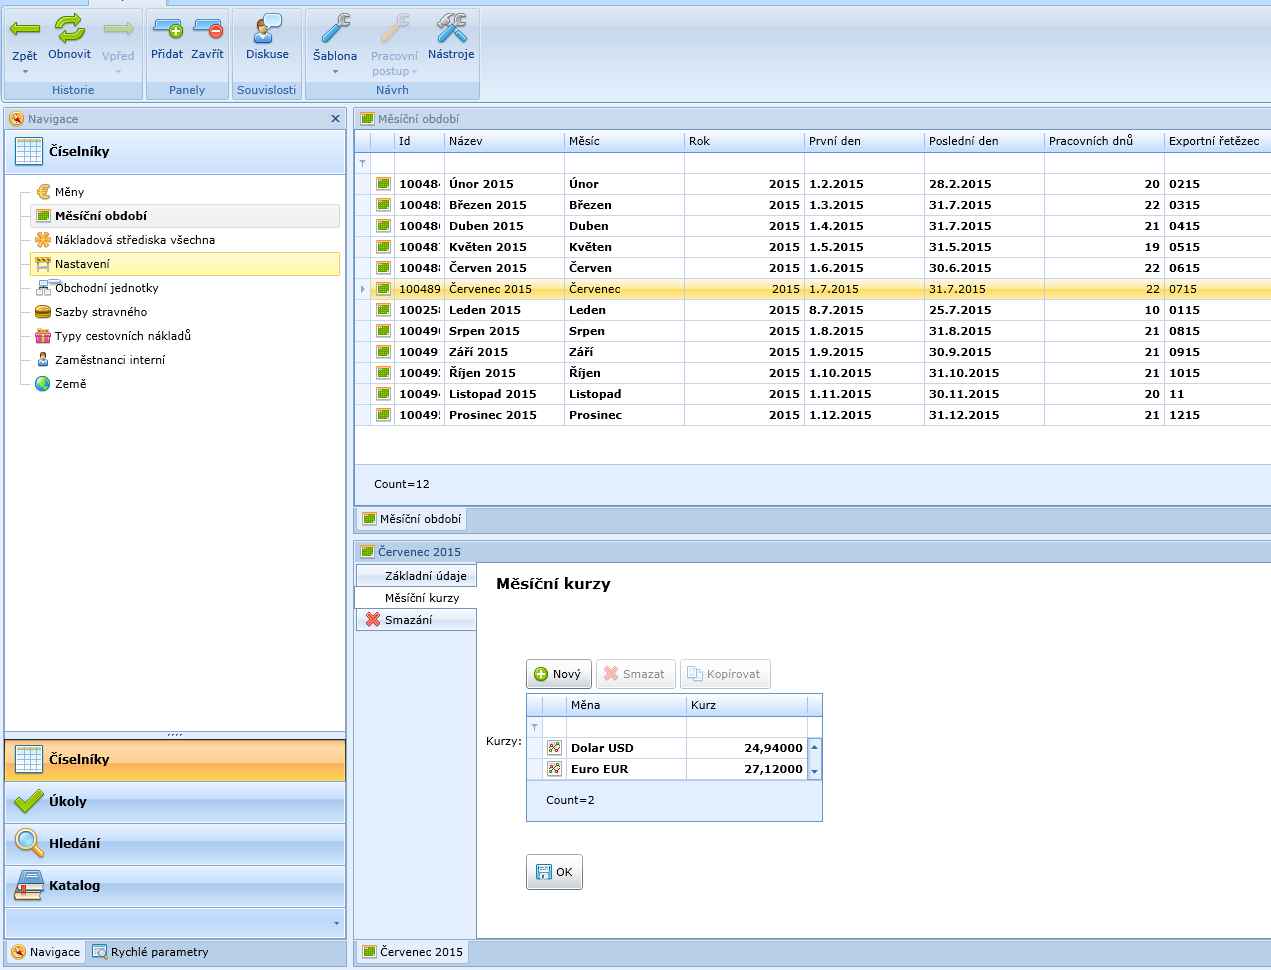Expand navigation pane overflow chevron at bottom

point(336,923)
